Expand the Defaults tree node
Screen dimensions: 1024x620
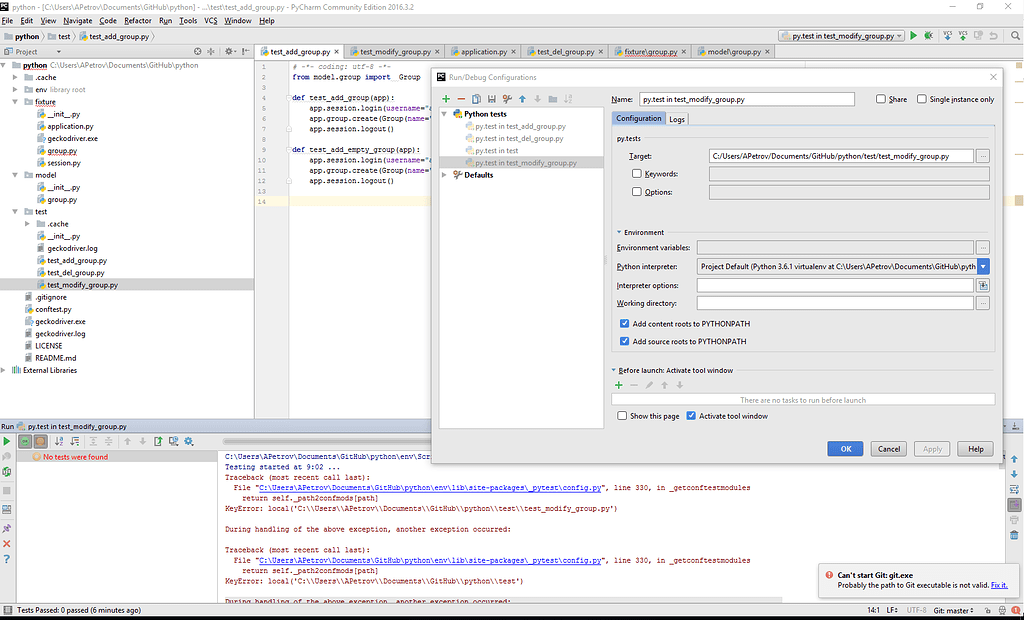coord(445,175)
